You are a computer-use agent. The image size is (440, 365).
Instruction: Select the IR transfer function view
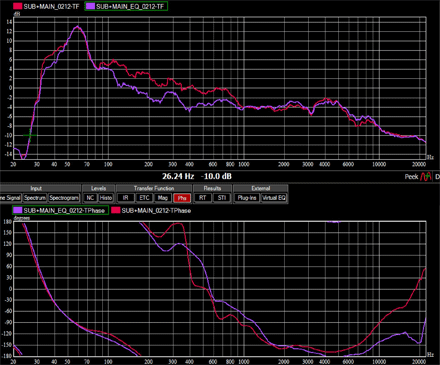point(126,198)
